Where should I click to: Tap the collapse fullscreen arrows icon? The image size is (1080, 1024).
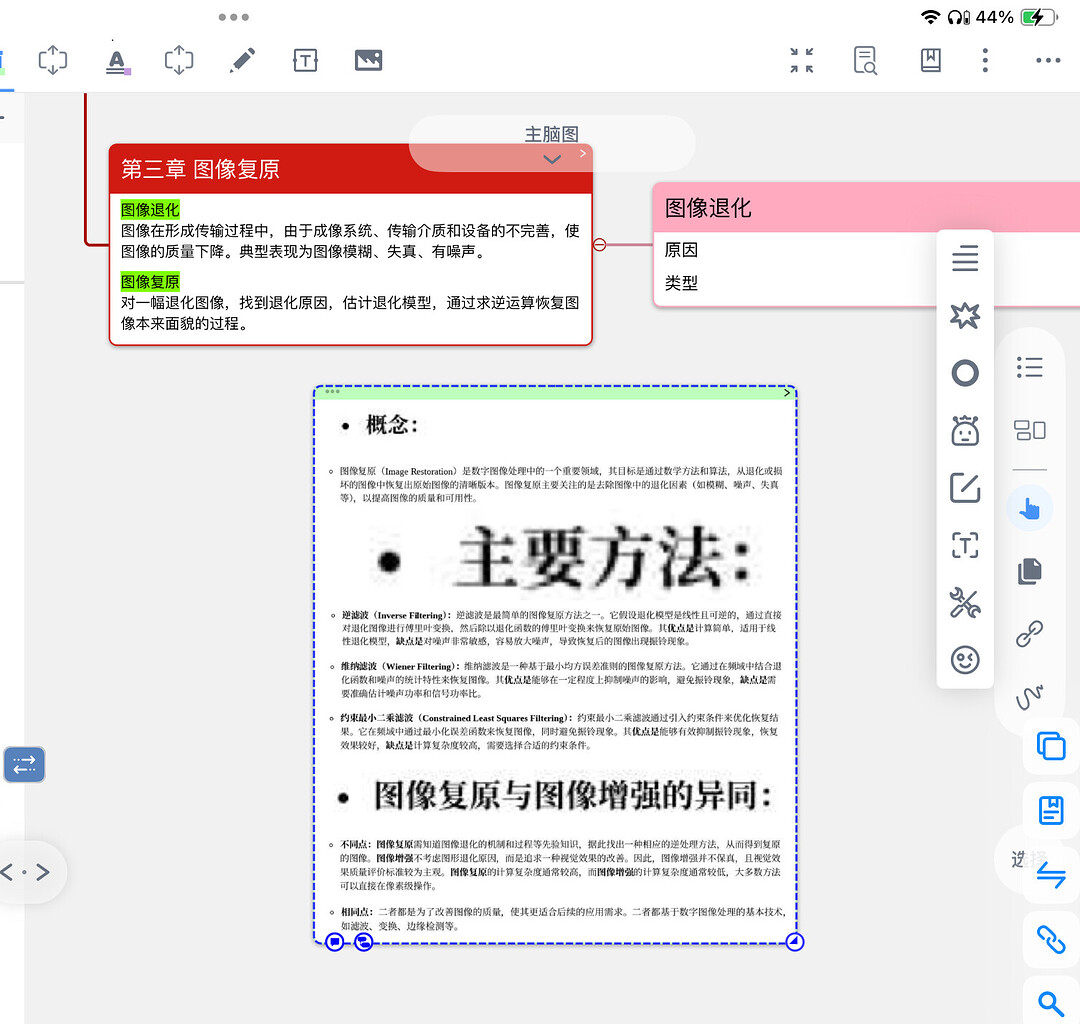click(801, 60)
